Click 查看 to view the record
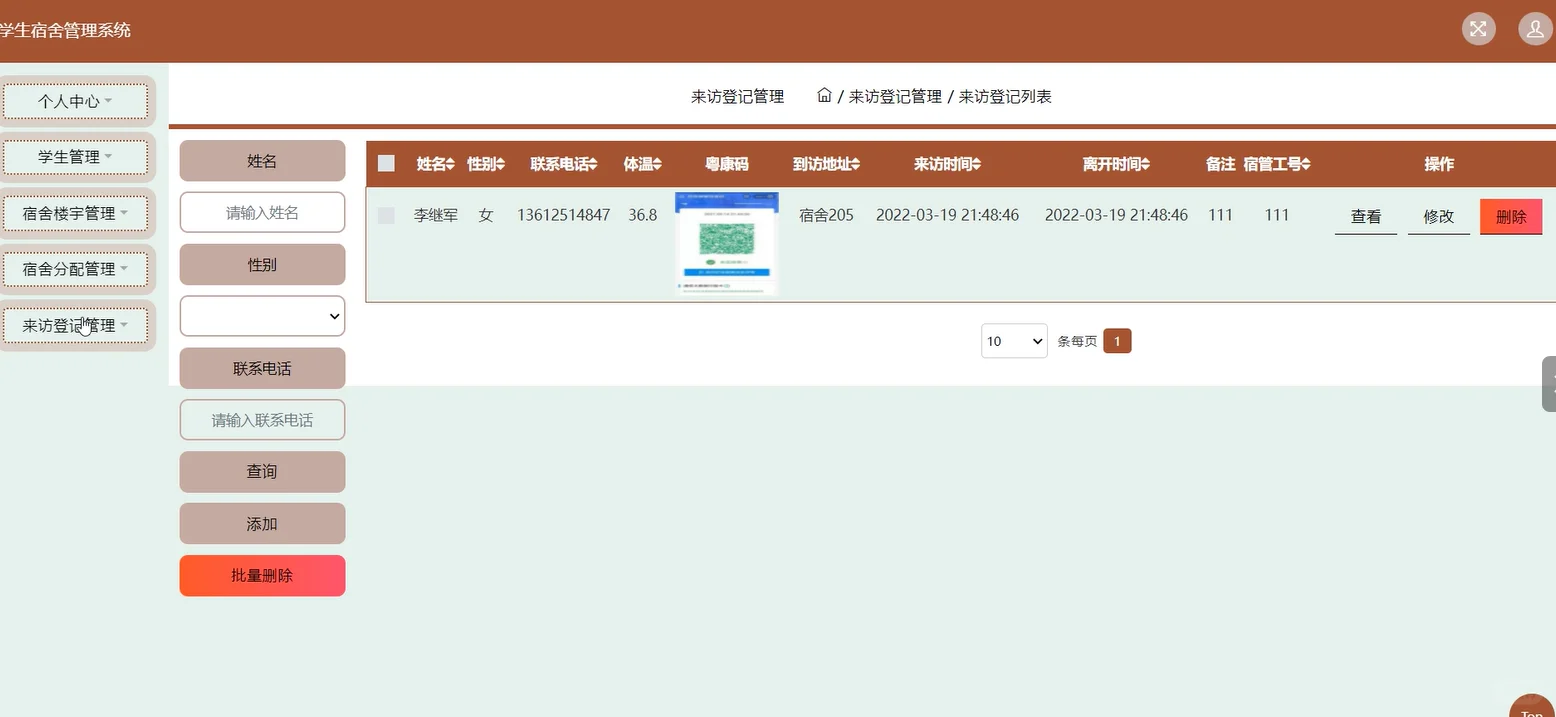The height and width of the screenshot is (717, 1556). (1364, 215)
